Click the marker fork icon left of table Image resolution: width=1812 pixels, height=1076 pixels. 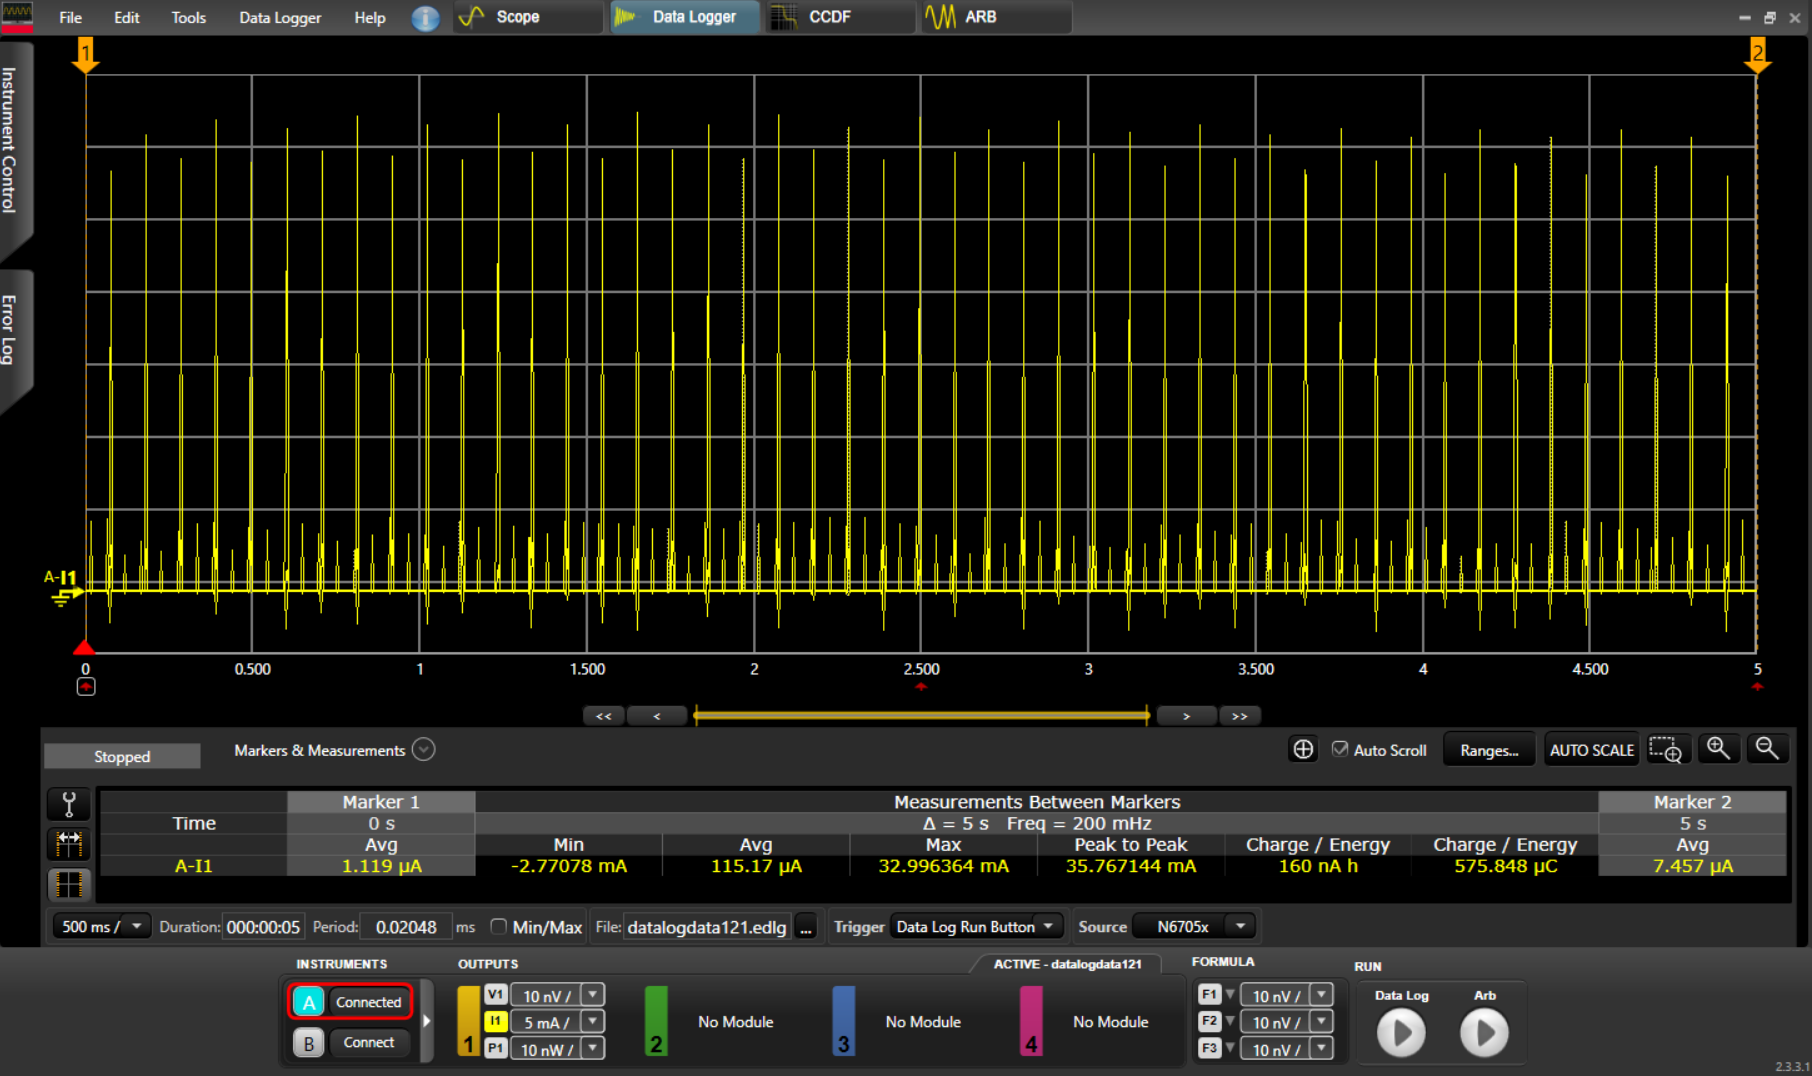(x=69, y=804)
